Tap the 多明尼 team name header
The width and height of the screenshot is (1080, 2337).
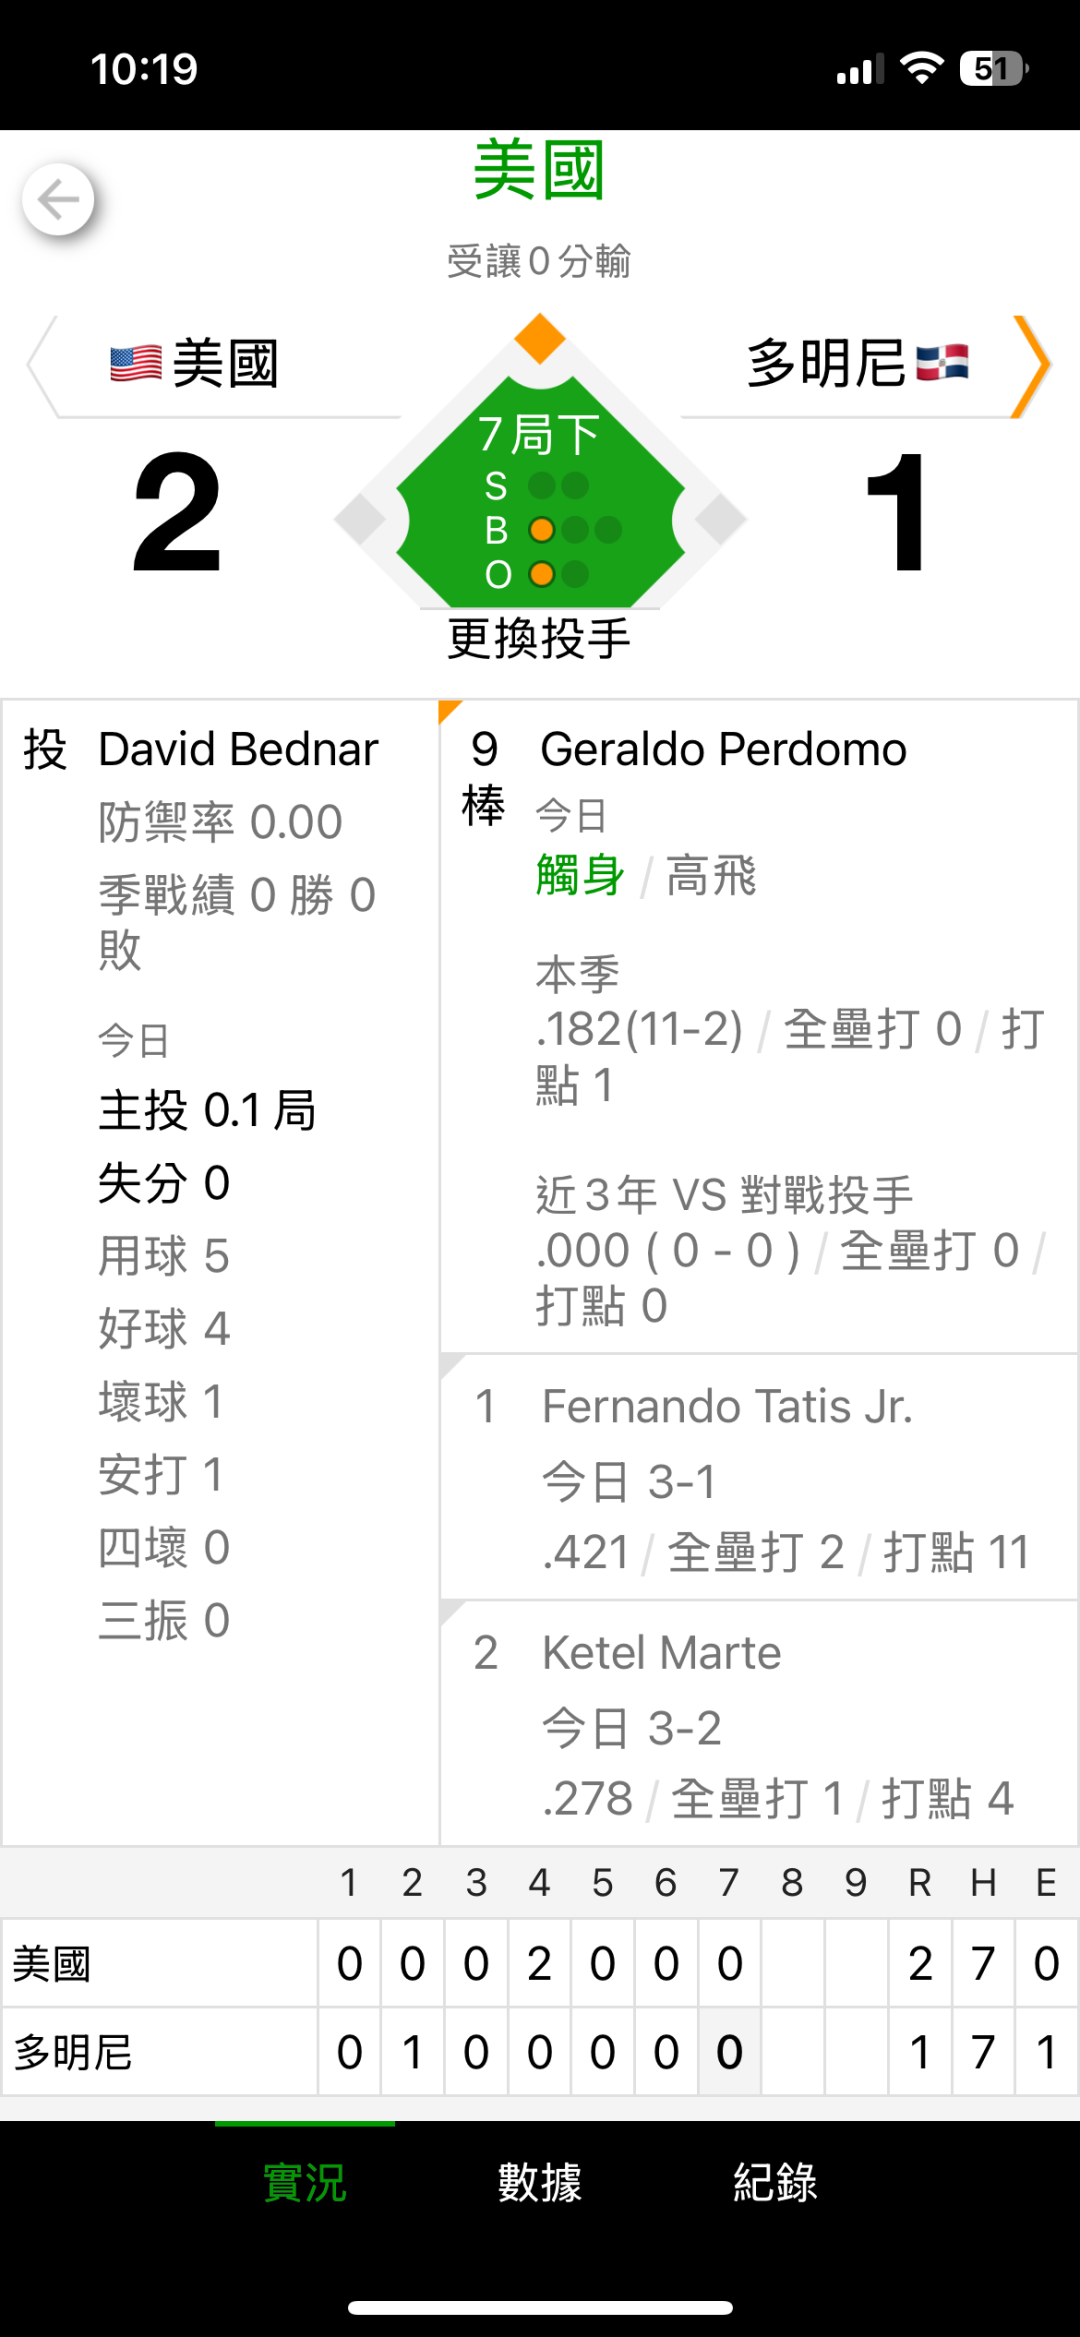[826, 363]
